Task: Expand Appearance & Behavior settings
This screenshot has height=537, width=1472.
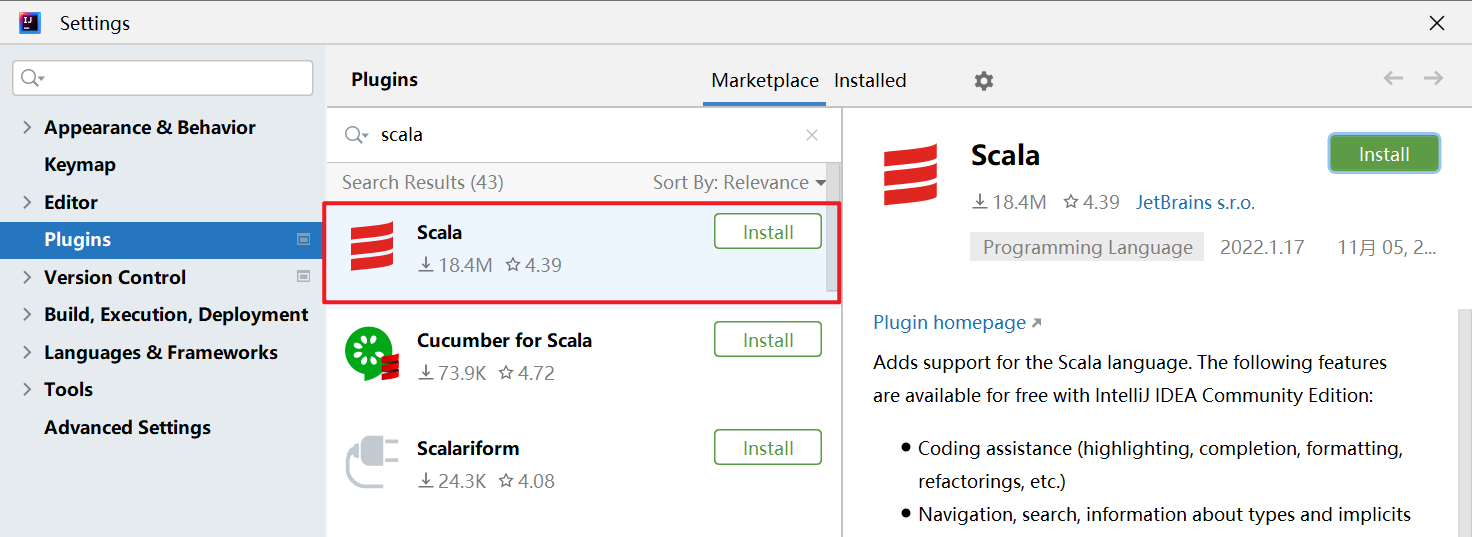Action: (x=27, y=128)
